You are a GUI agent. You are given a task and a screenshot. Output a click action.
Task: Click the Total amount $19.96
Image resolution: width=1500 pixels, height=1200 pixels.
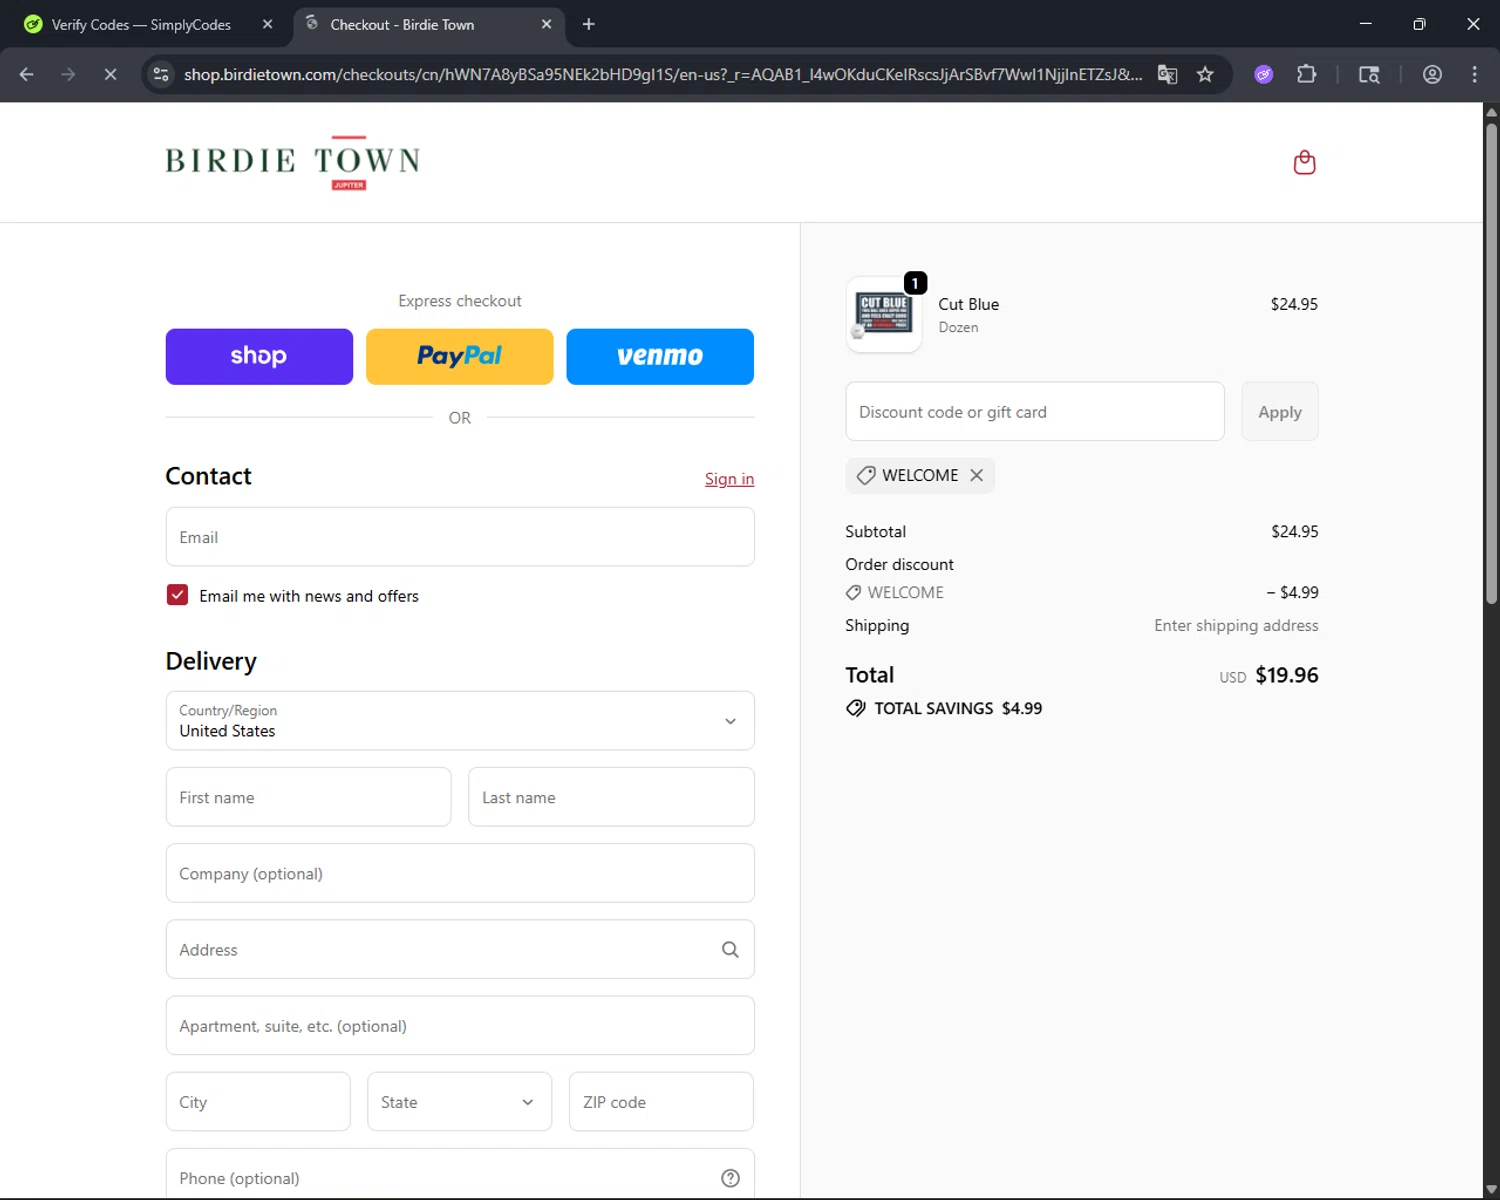pyautogui.click(x=1286, y=675)
